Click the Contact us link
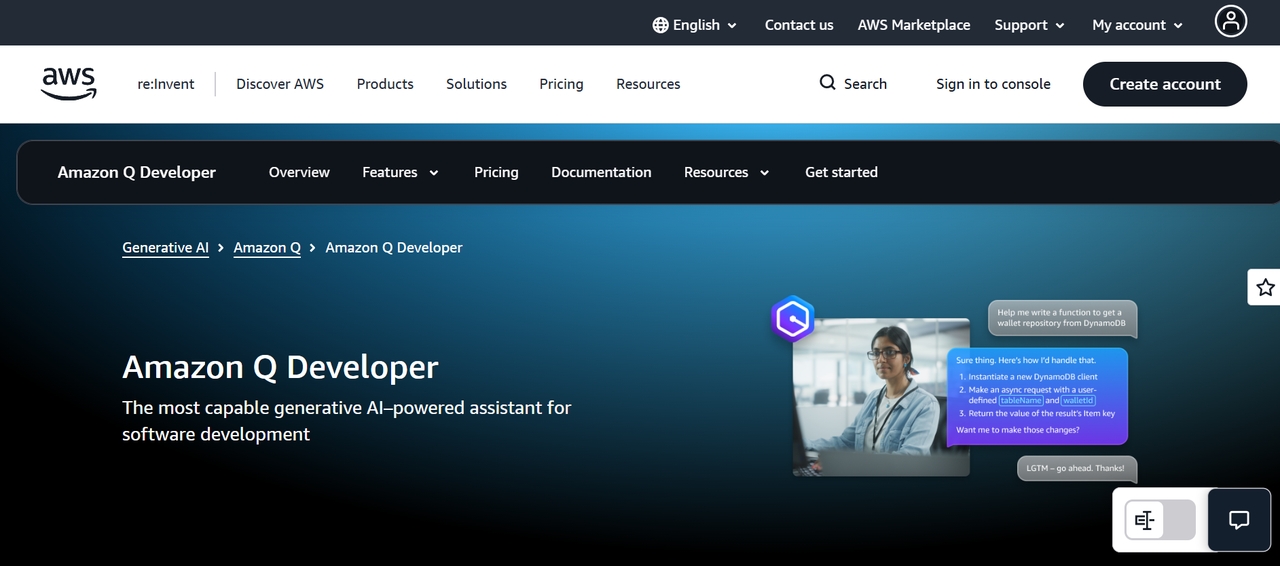This screenshot has width=1280, height=566. click(799, 25)
